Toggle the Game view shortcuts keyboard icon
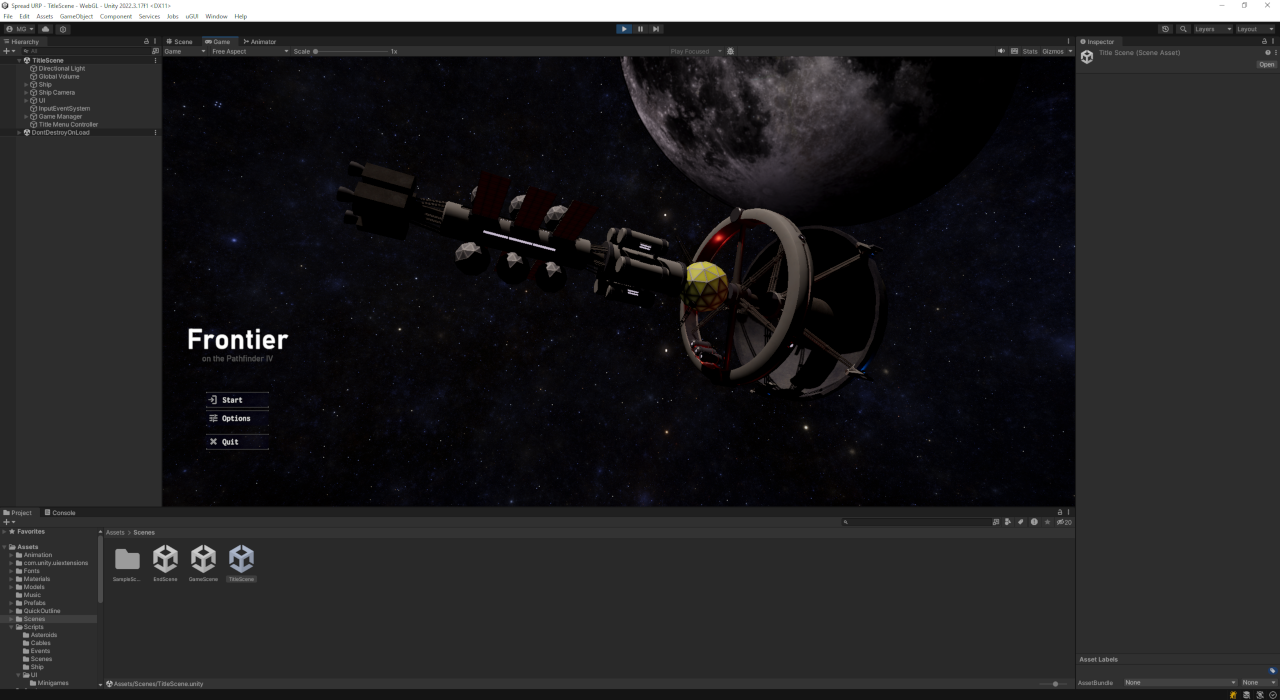 1015,51
